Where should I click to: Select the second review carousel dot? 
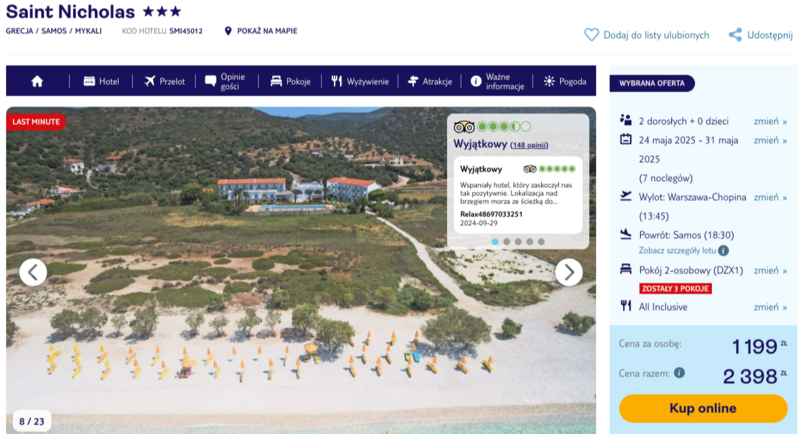pyautogui.click(x=507, y=242)
